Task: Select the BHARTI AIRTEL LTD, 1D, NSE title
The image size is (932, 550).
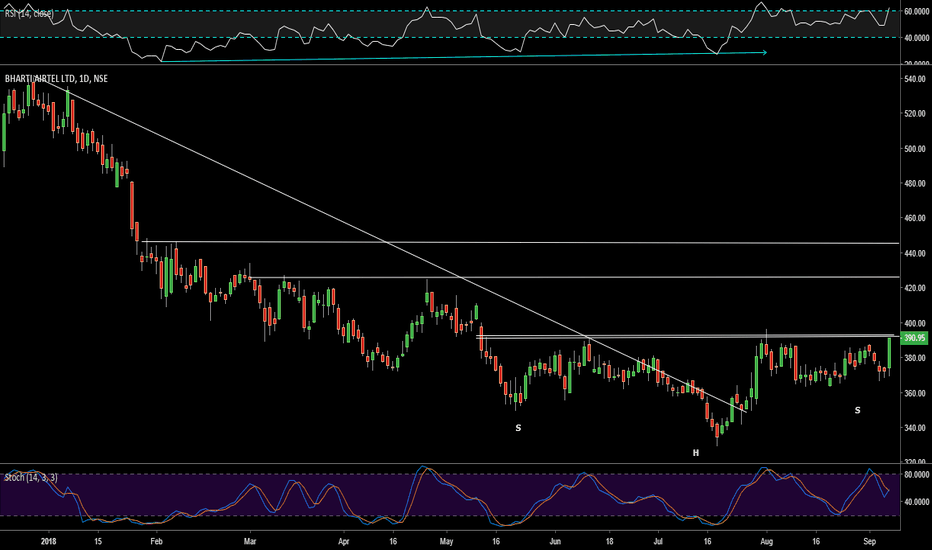Action: [x=56, y=78]
